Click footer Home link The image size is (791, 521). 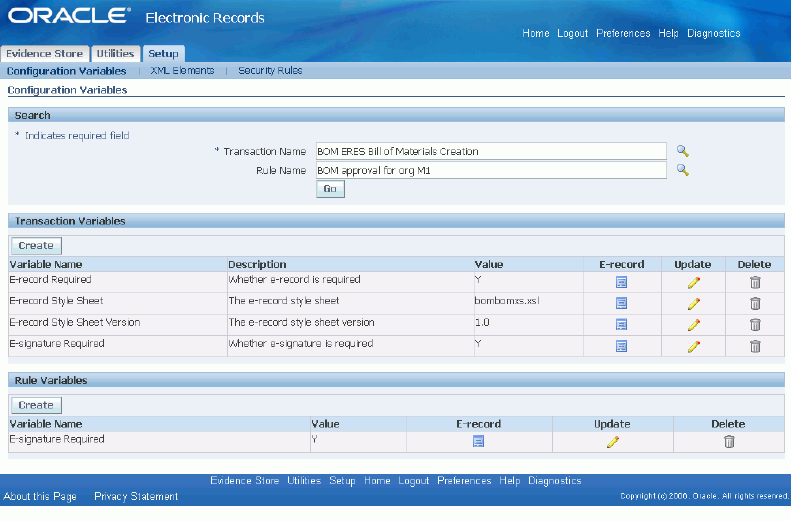click(377, 481)
